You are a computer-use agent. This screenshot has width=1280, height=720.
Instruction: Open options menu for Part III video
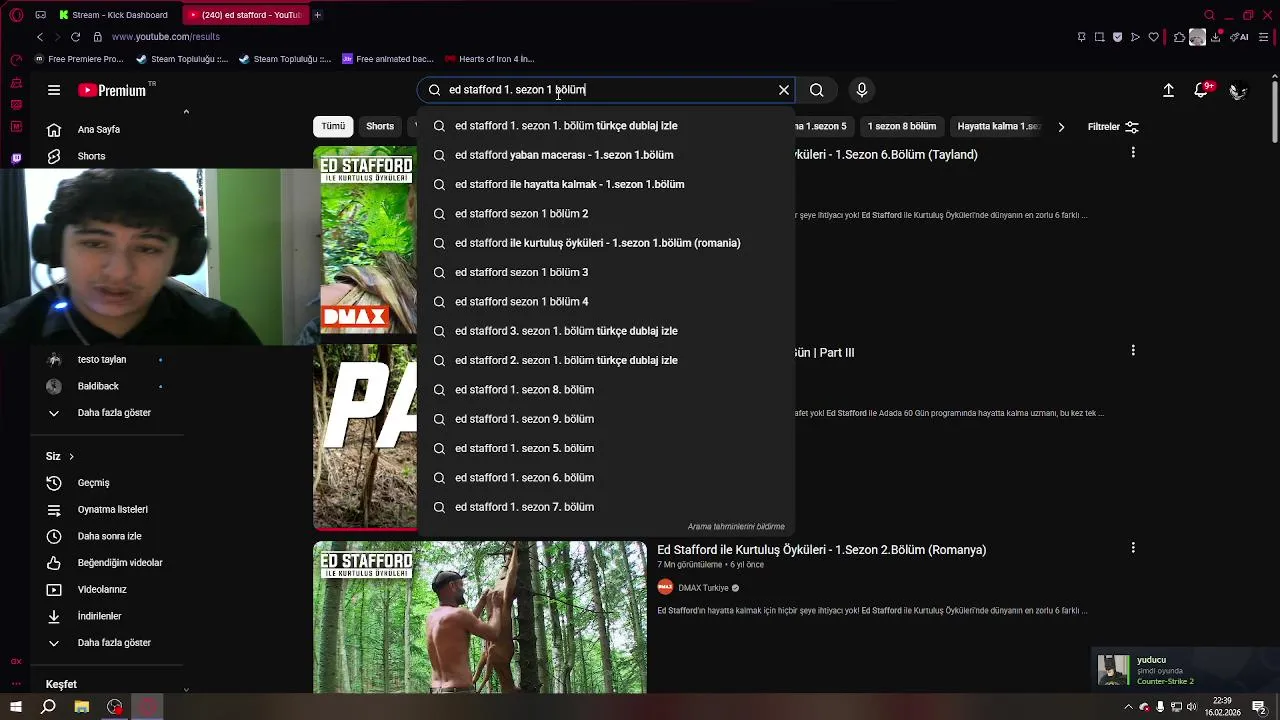pos(1133,350)
